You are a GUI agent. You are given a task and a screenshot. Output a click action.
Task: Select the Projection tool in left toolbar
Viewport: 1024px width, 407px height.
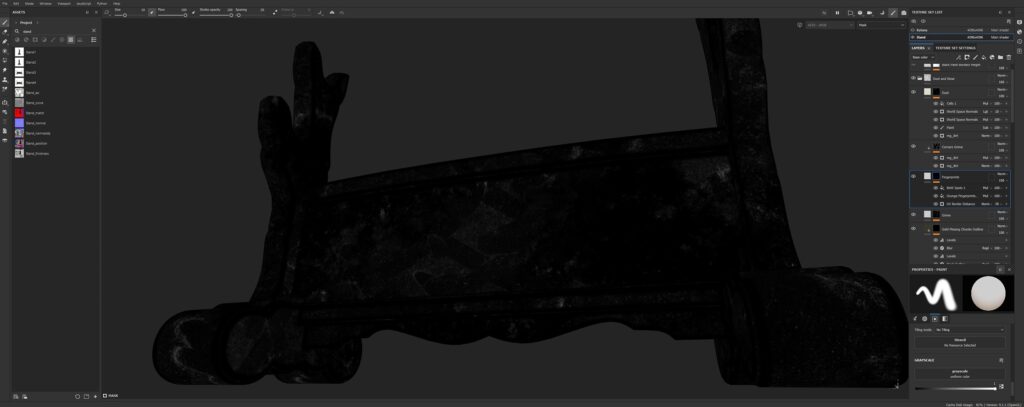point(5,41)
